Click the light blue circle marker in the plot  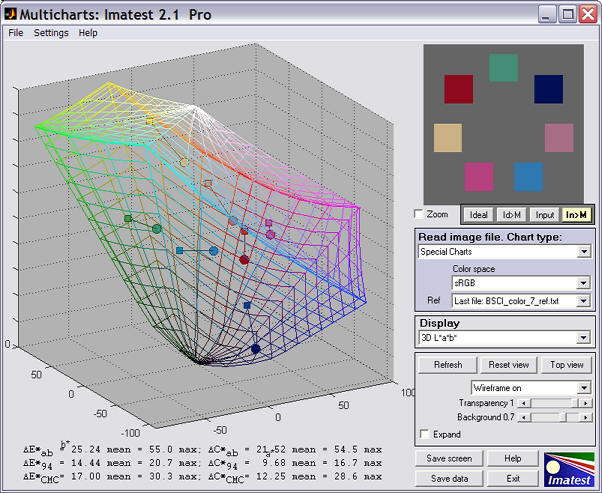point(214,251)
